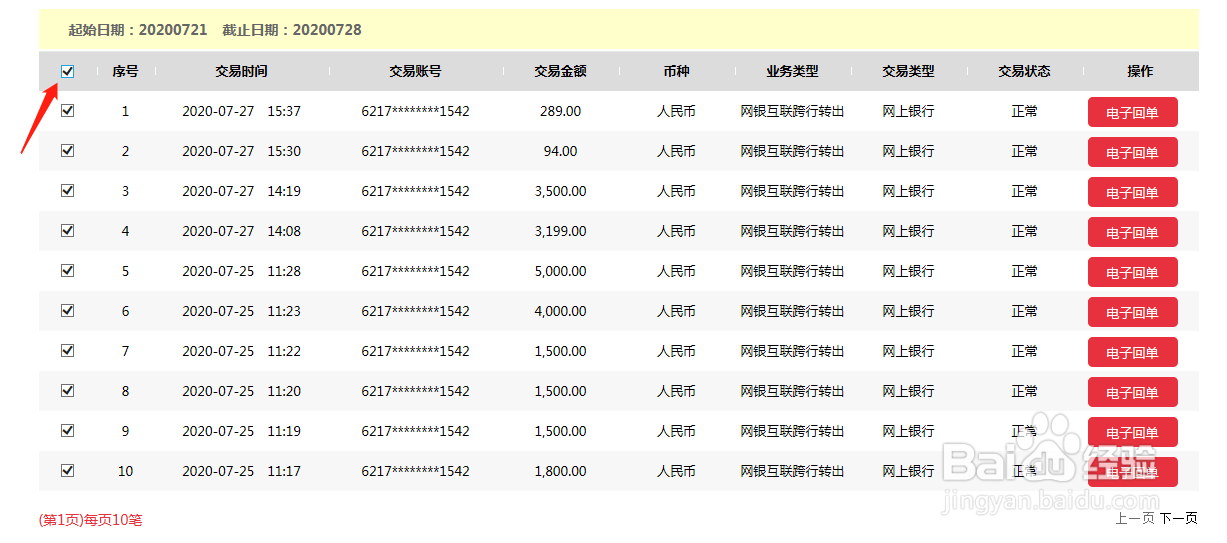Open 电子回单 for the 4,000.00 transaction
The width and height of the screenshot is (1227, 543).
[x=1132, y=312]
